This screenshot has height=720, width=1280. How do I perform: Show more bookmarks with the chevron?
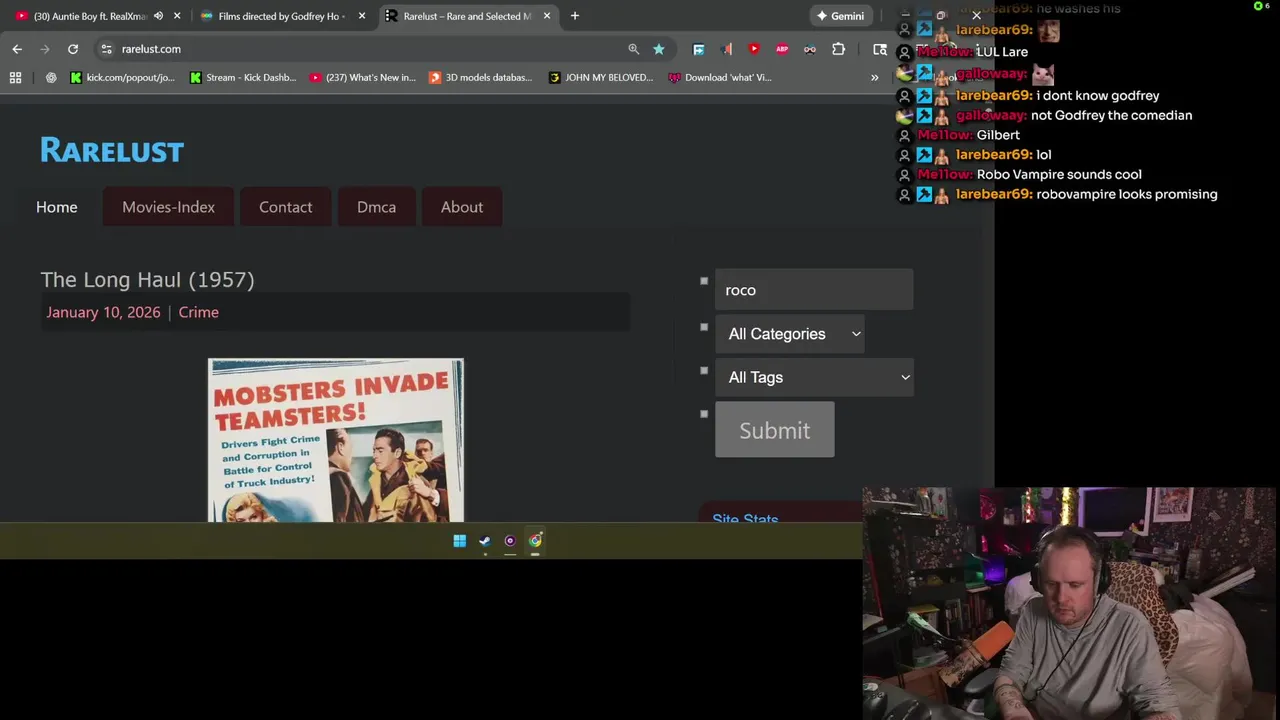coord(875,77)
